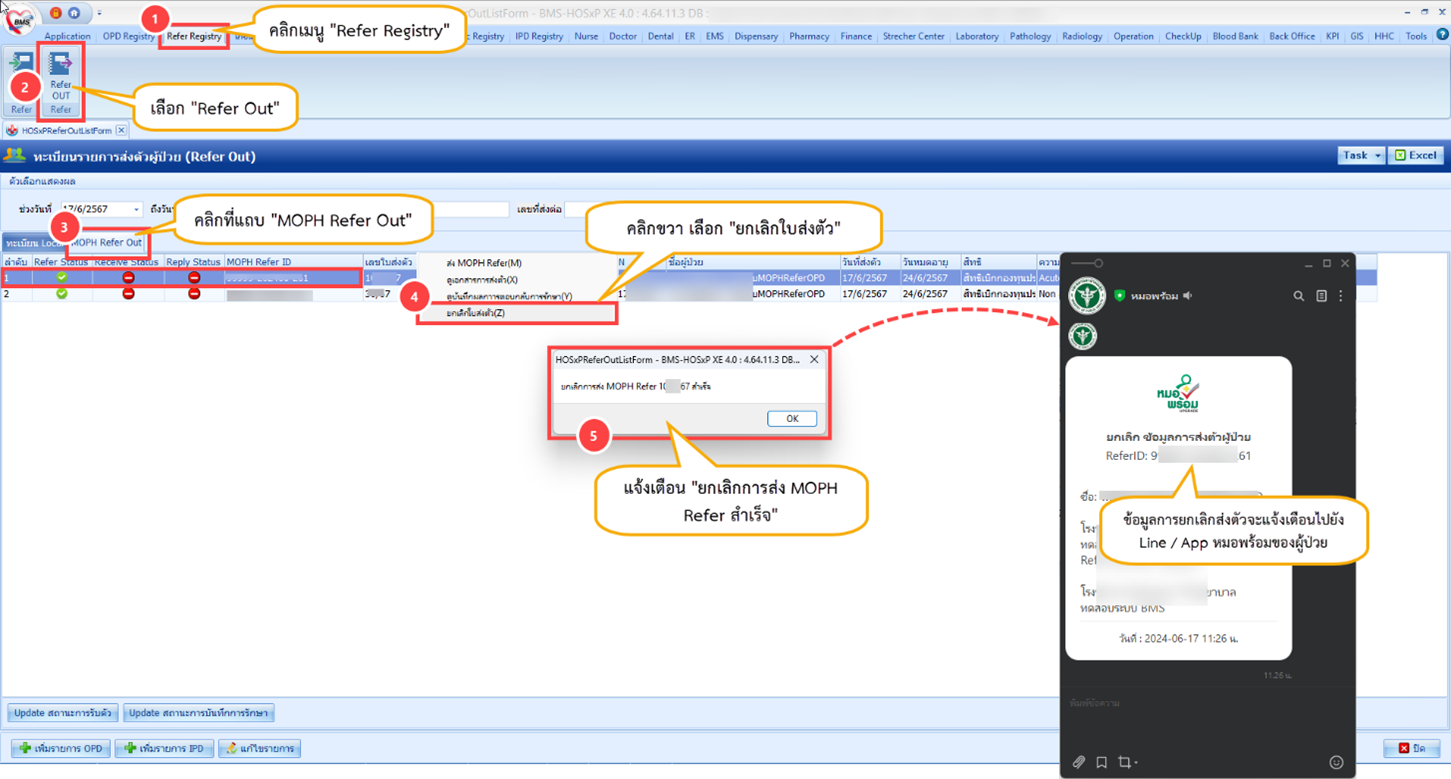Close the cancel success dialog with X
Viewport: 1451px width, 779px height.
(814, 359)
